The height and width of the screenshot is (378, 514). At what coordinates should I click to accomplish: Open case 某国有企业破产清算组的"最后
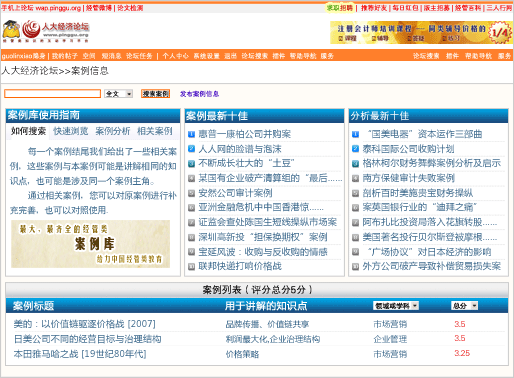tap(270, 178)
